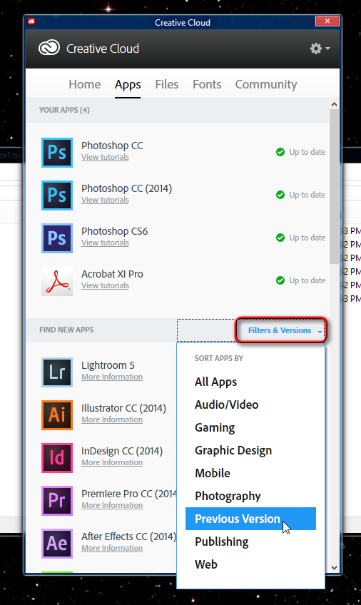
Task: Click the Creative Cloud title bar icon
Action: 32,22
